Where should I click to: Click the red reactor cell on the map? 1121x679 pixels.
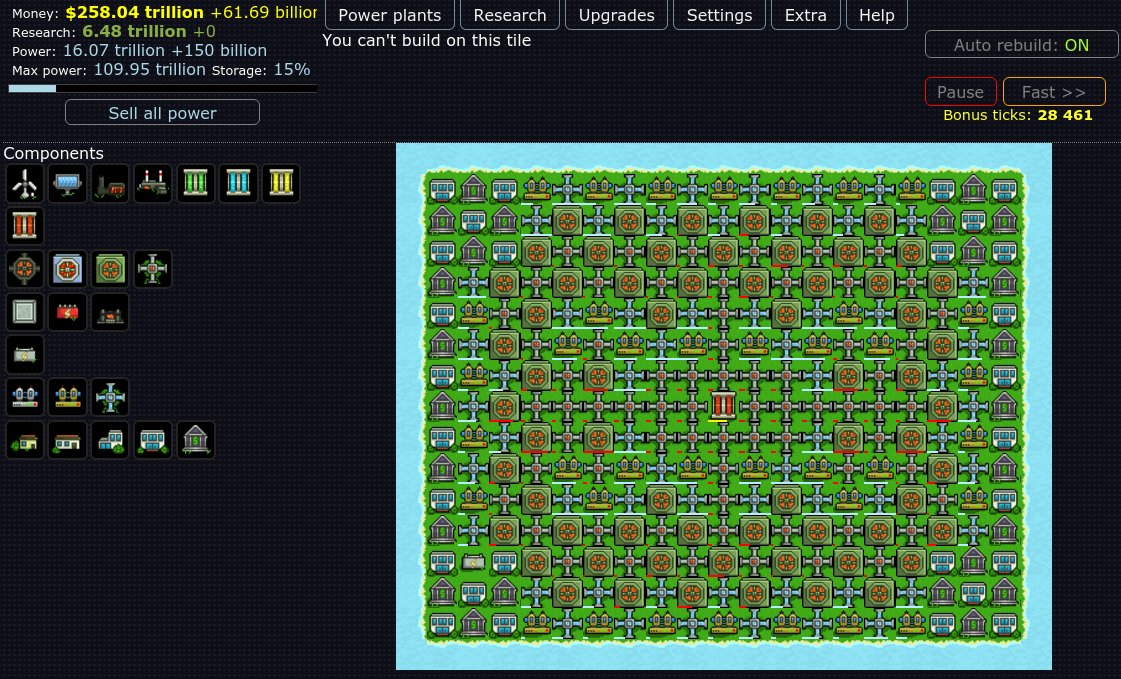[x=723, y=405]
